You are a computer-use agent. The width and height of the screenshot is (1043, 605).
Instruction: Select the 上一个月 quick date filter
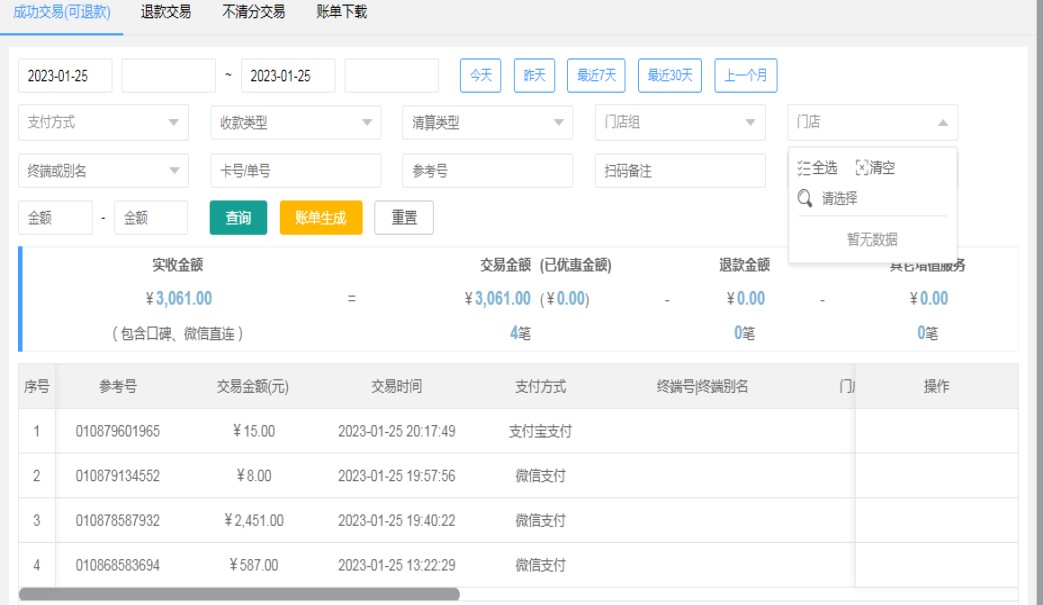[x=746, y=75]
